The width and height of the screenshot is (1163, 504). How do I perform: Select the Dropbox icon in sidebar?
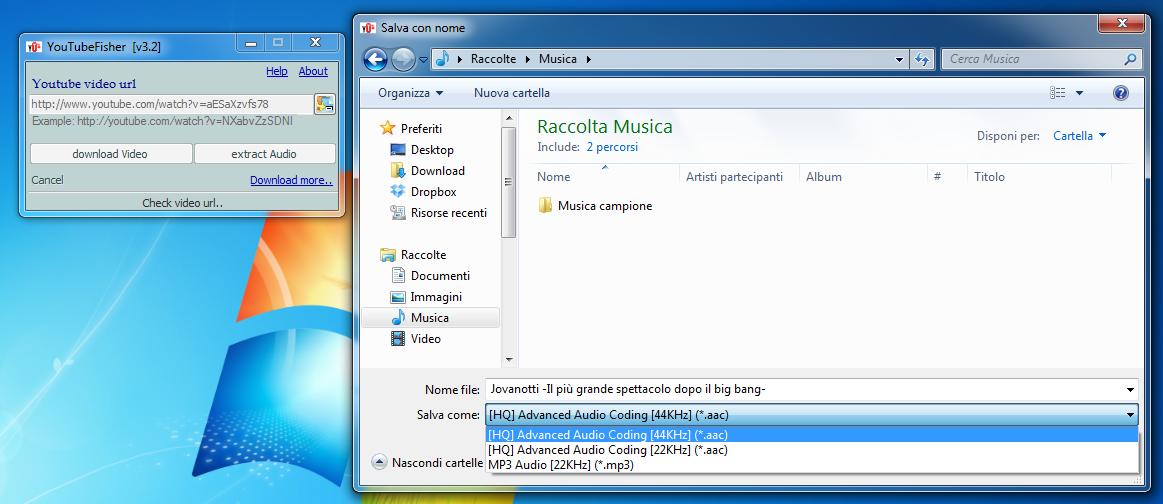[398, 191]
